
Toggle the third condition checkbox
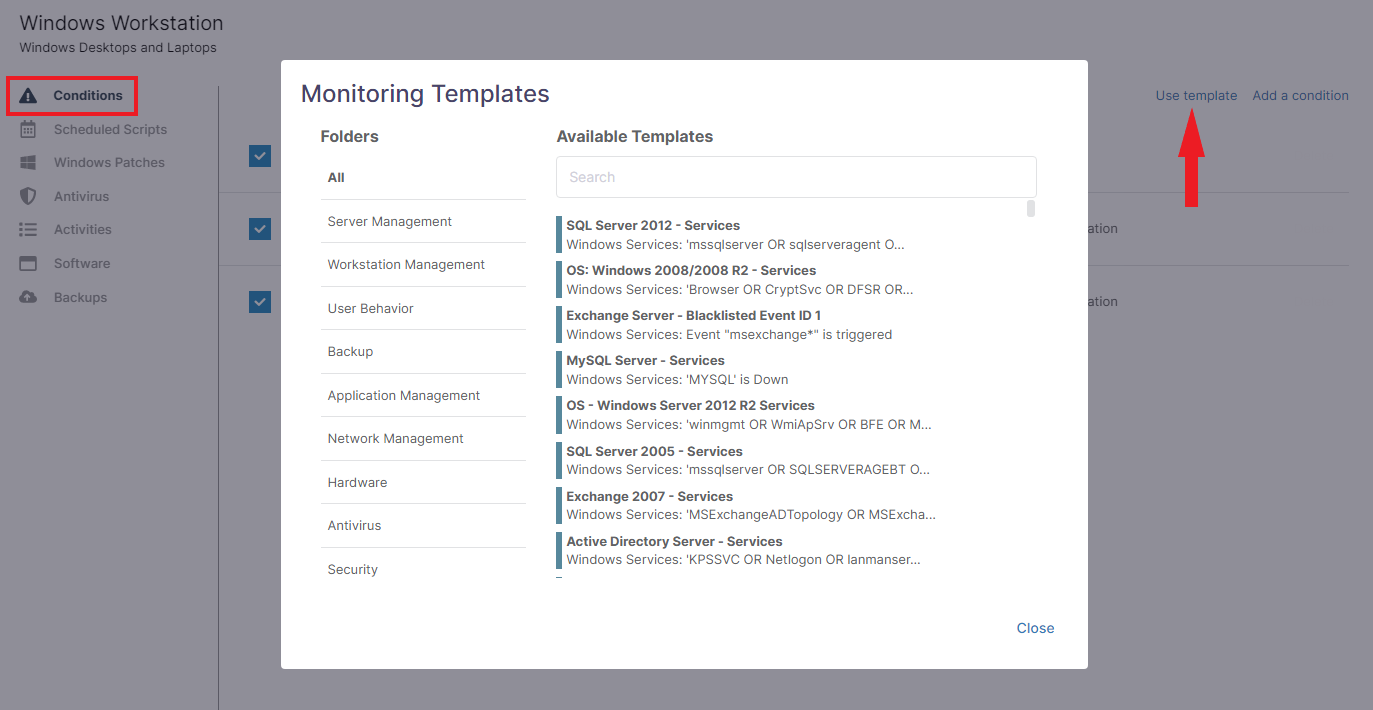coord(260,301)
